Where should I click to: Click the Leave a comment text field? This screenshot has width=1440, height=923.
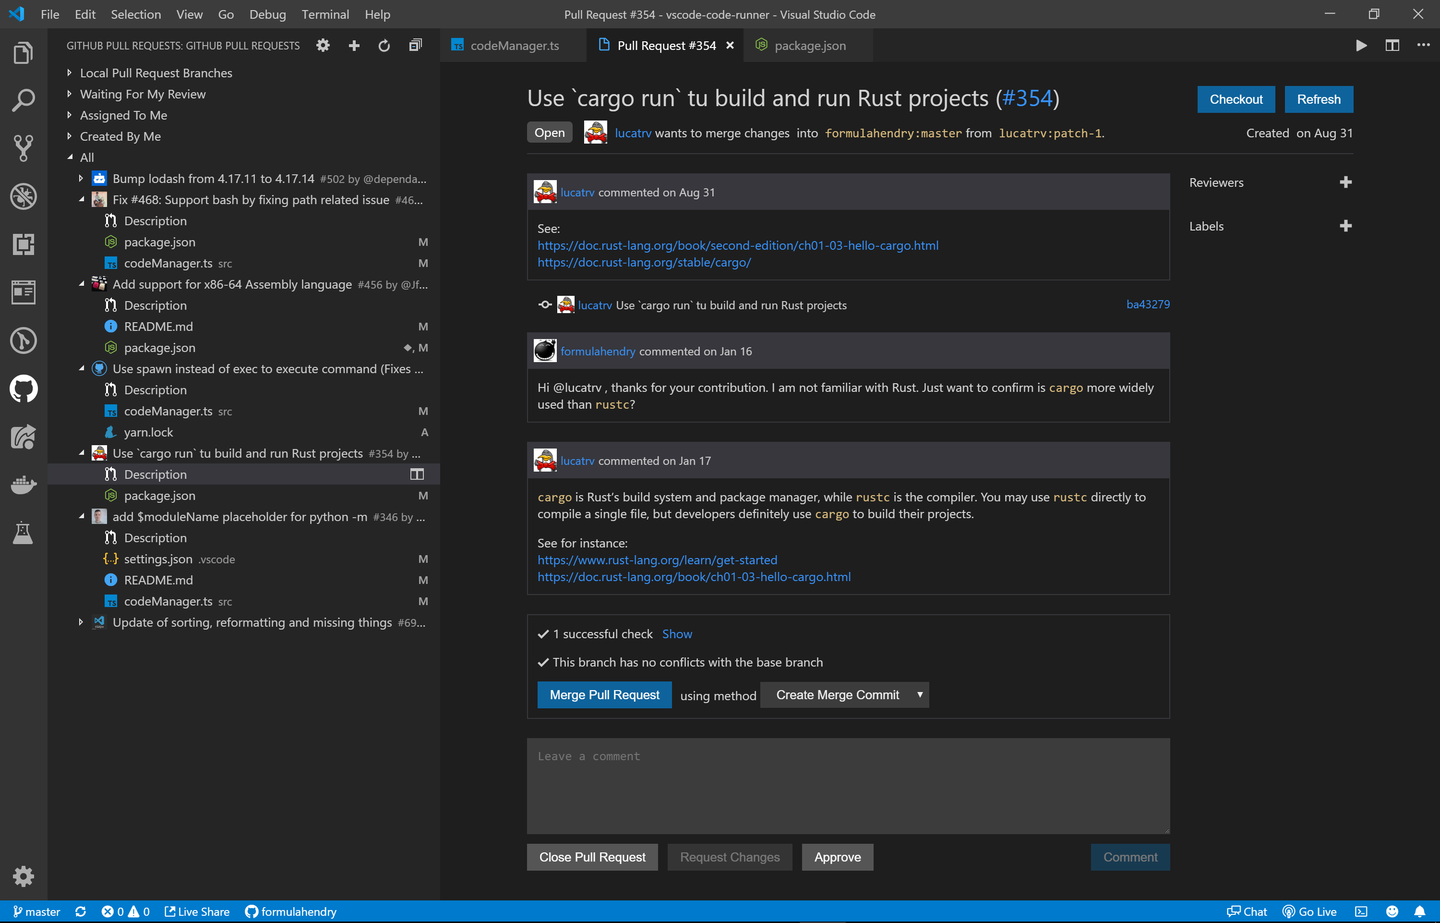(847, 786)
